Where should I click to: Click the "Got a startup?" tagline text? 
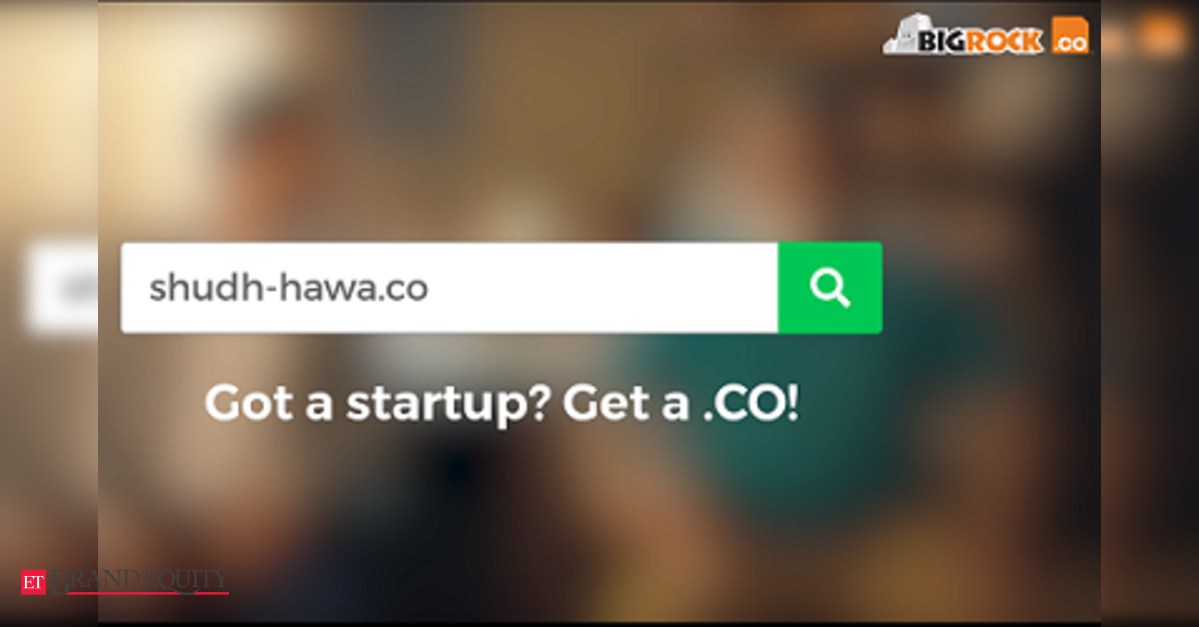tap(378, 403)
